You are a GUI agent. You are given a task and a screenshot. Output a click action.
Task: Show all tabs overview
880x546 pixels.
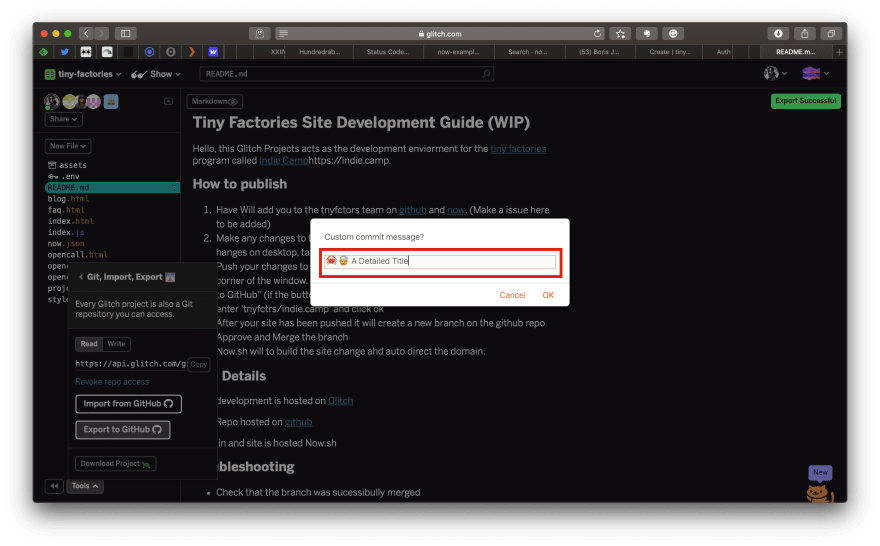(831, 34)
